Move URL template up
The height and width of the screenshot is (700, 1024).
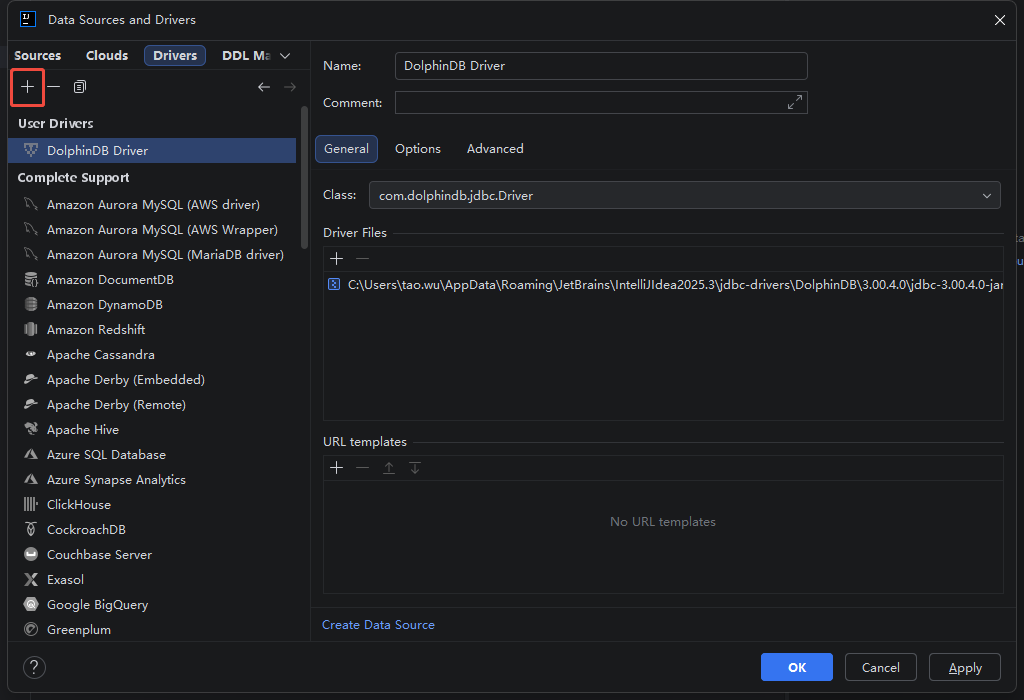pos(389,468)
